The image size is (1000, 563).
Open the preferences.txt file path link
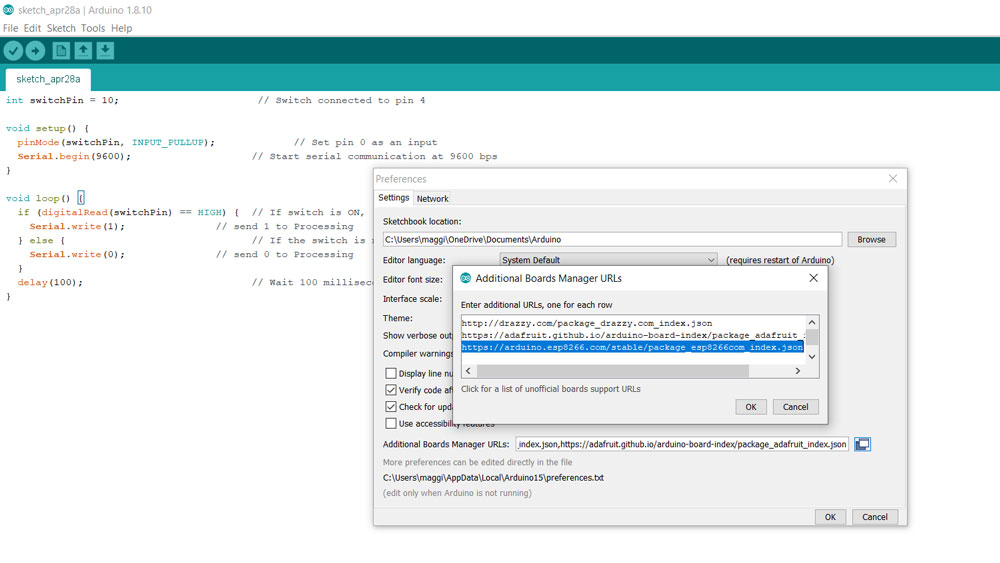(493, 478)
